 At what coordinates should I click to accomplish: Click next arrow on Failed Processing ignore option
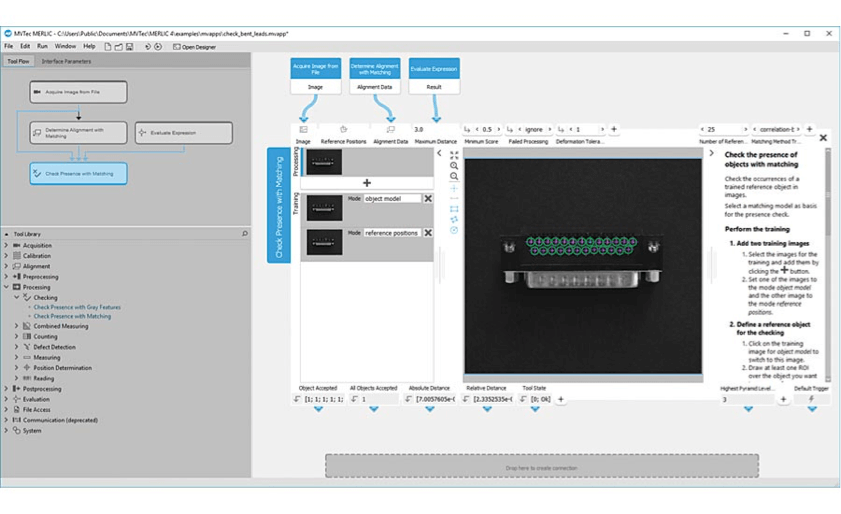pos(550,129)
